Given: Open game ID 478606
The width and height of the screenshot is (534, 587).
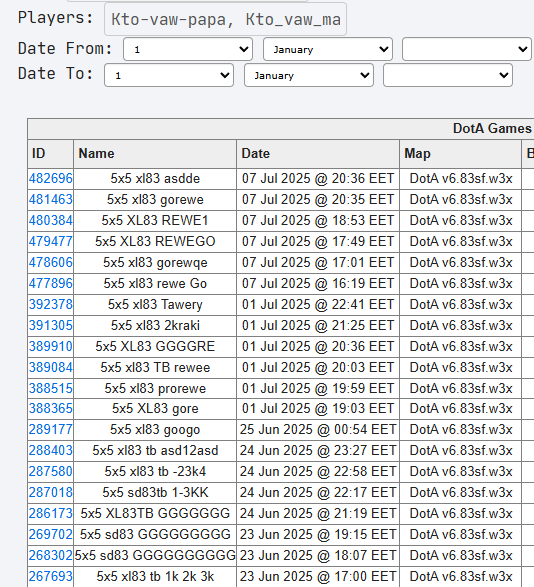Looking at the screenshot, I should tap(51, 262).
